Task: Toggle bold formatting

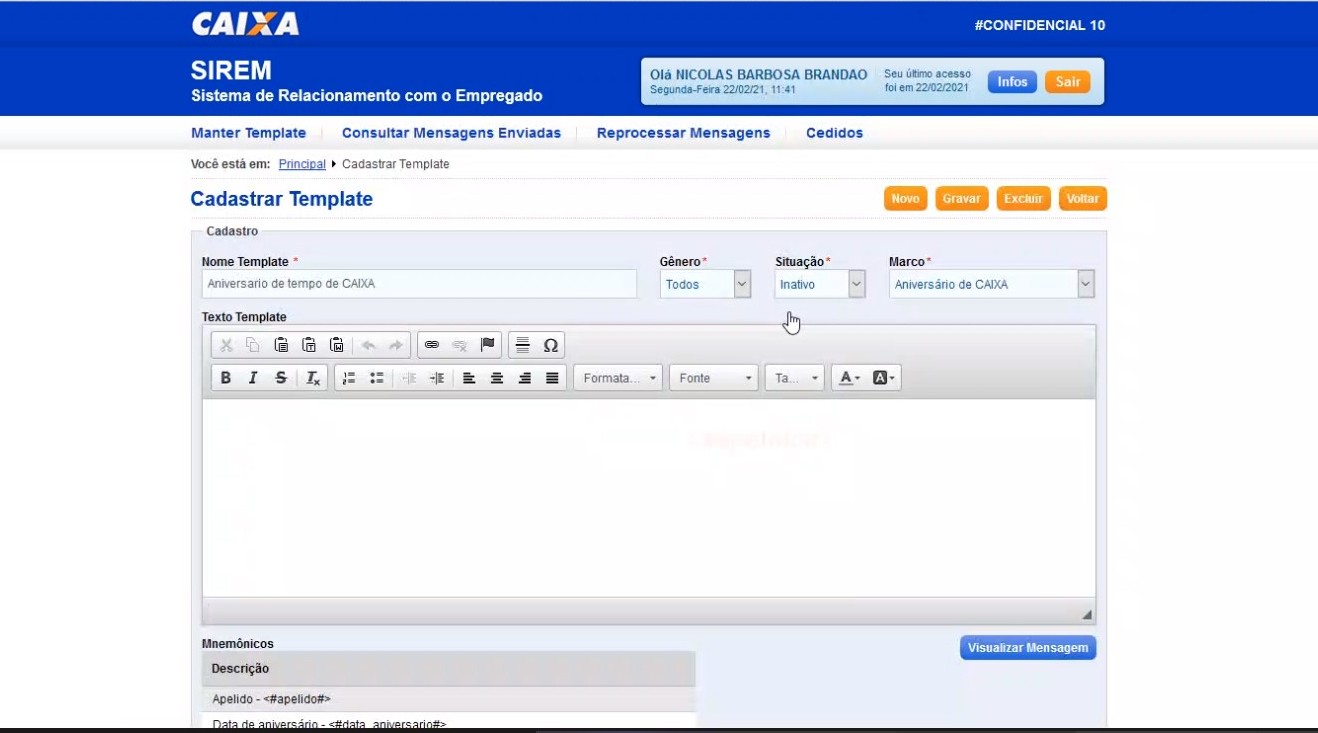Action: 226,378
